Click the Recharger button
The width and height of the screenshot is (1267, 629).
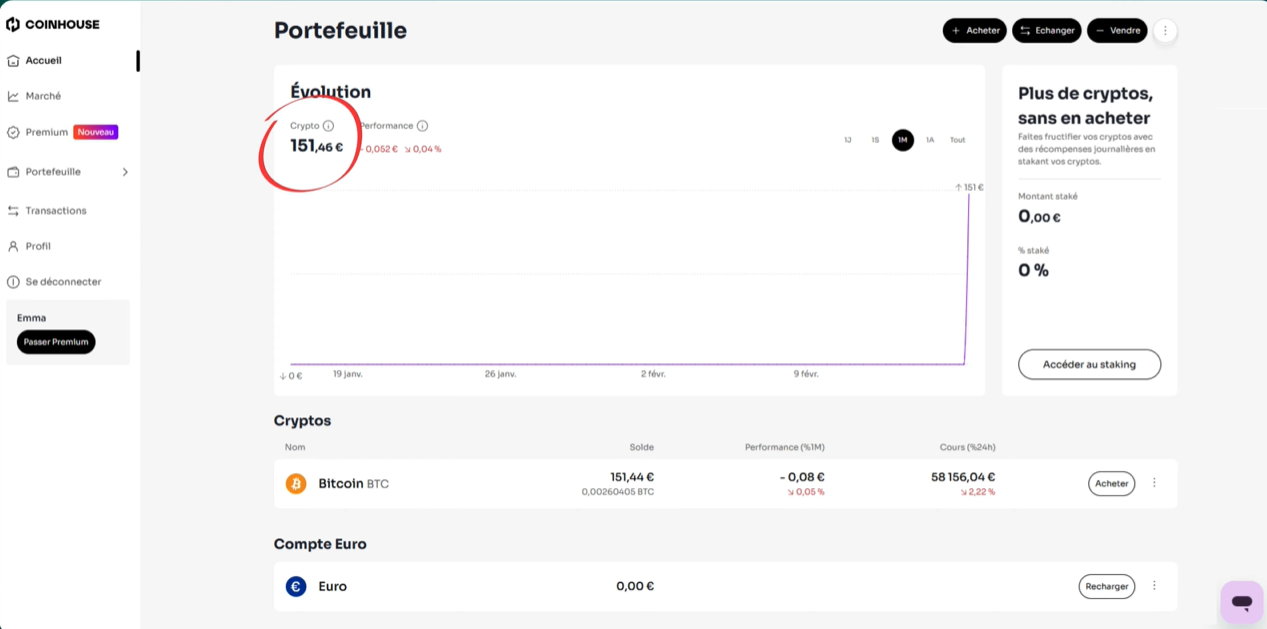tap(1106, 587)
